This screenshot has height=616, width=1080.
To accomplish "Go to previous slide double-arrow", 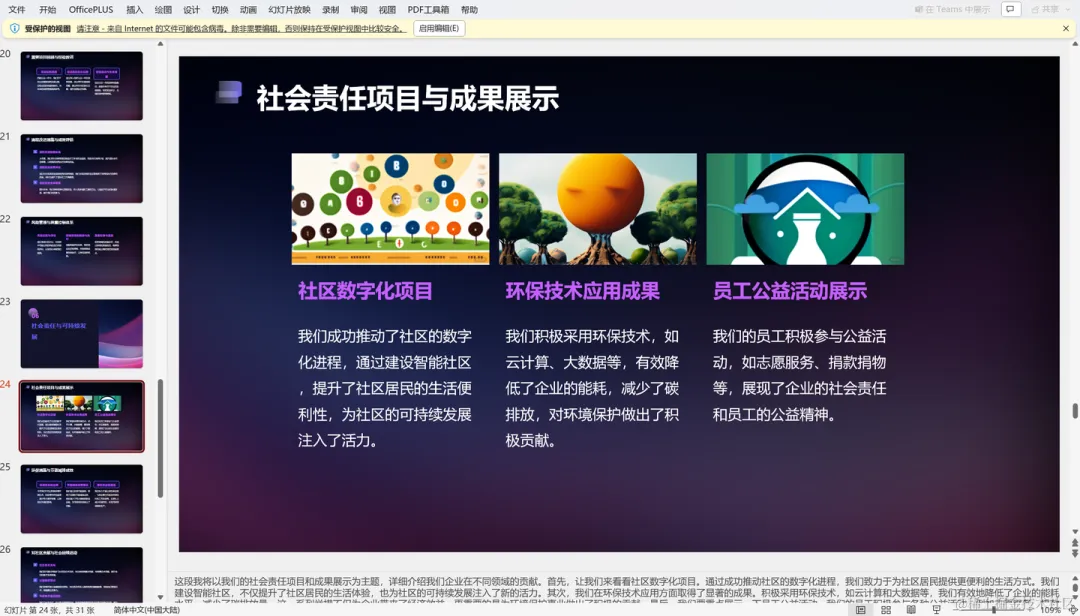I will point(1074,544).
